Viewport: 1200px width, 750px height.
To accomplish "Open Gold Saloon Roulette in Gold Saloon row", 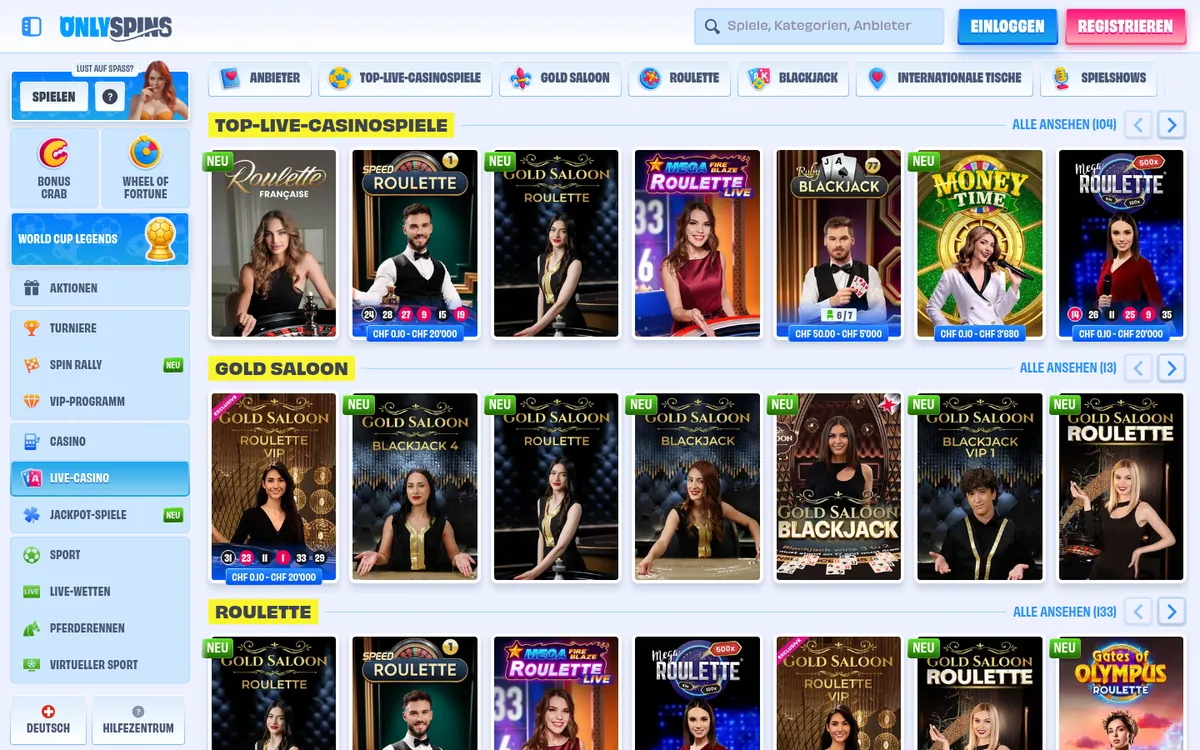I will click(x=556, y=487).
